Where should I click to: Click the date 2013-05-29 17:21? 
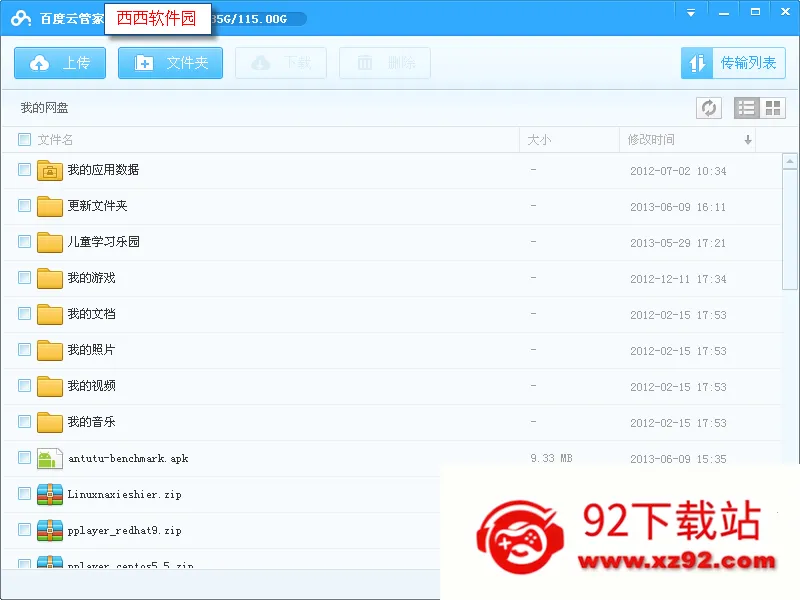(x=678, y=243)
